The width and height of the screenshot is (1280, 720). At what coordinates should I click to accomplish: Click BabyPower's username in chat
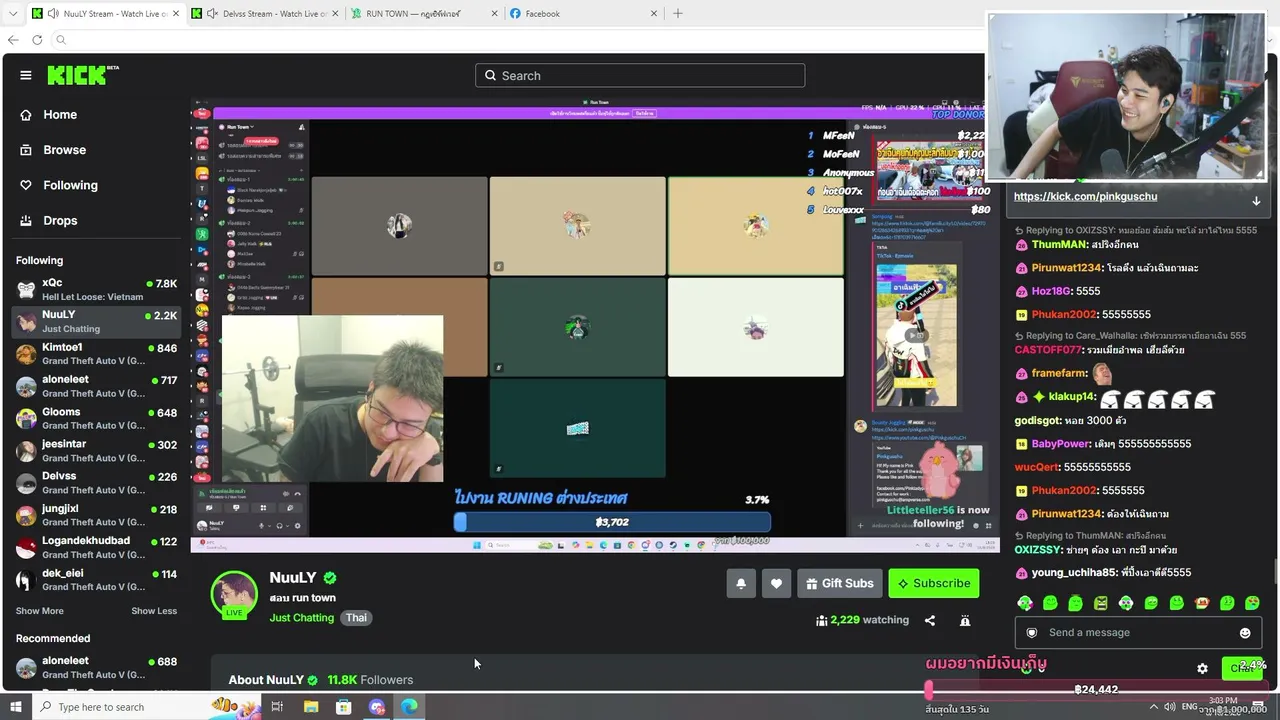(x=1061, y=444)
